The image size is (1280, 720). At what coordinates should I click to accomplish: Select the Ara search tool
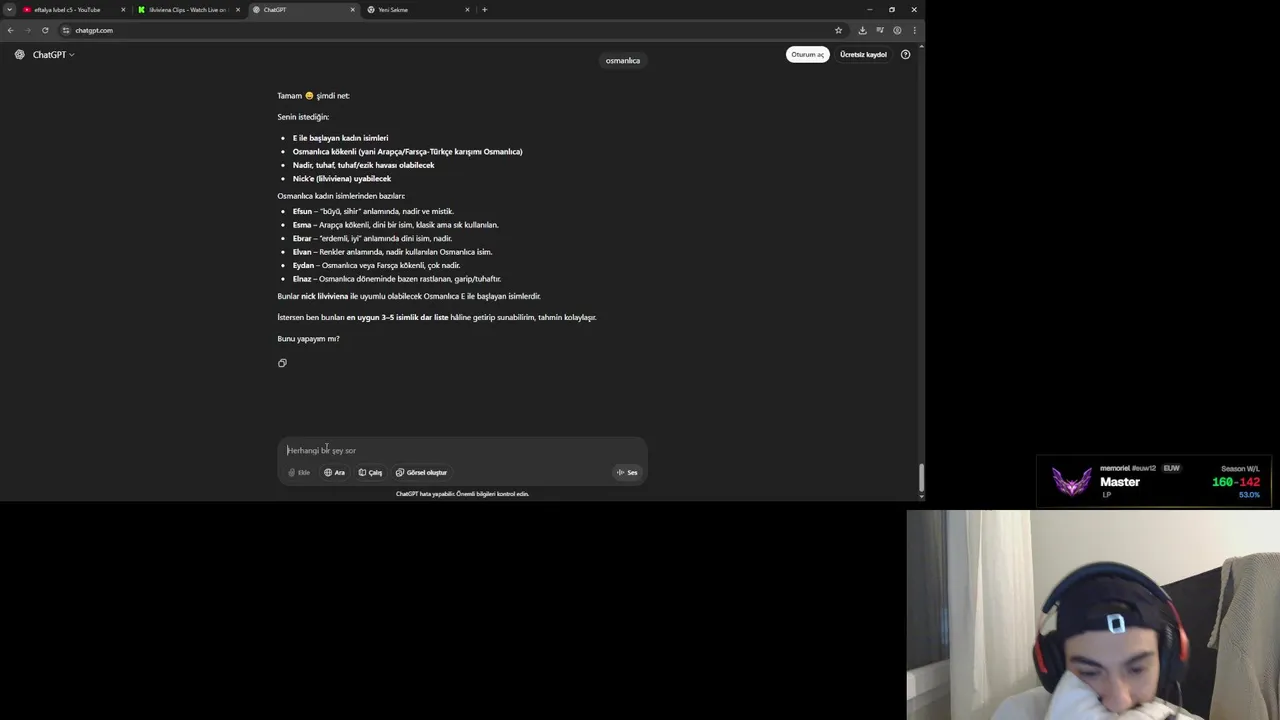[x=334, y=472]
